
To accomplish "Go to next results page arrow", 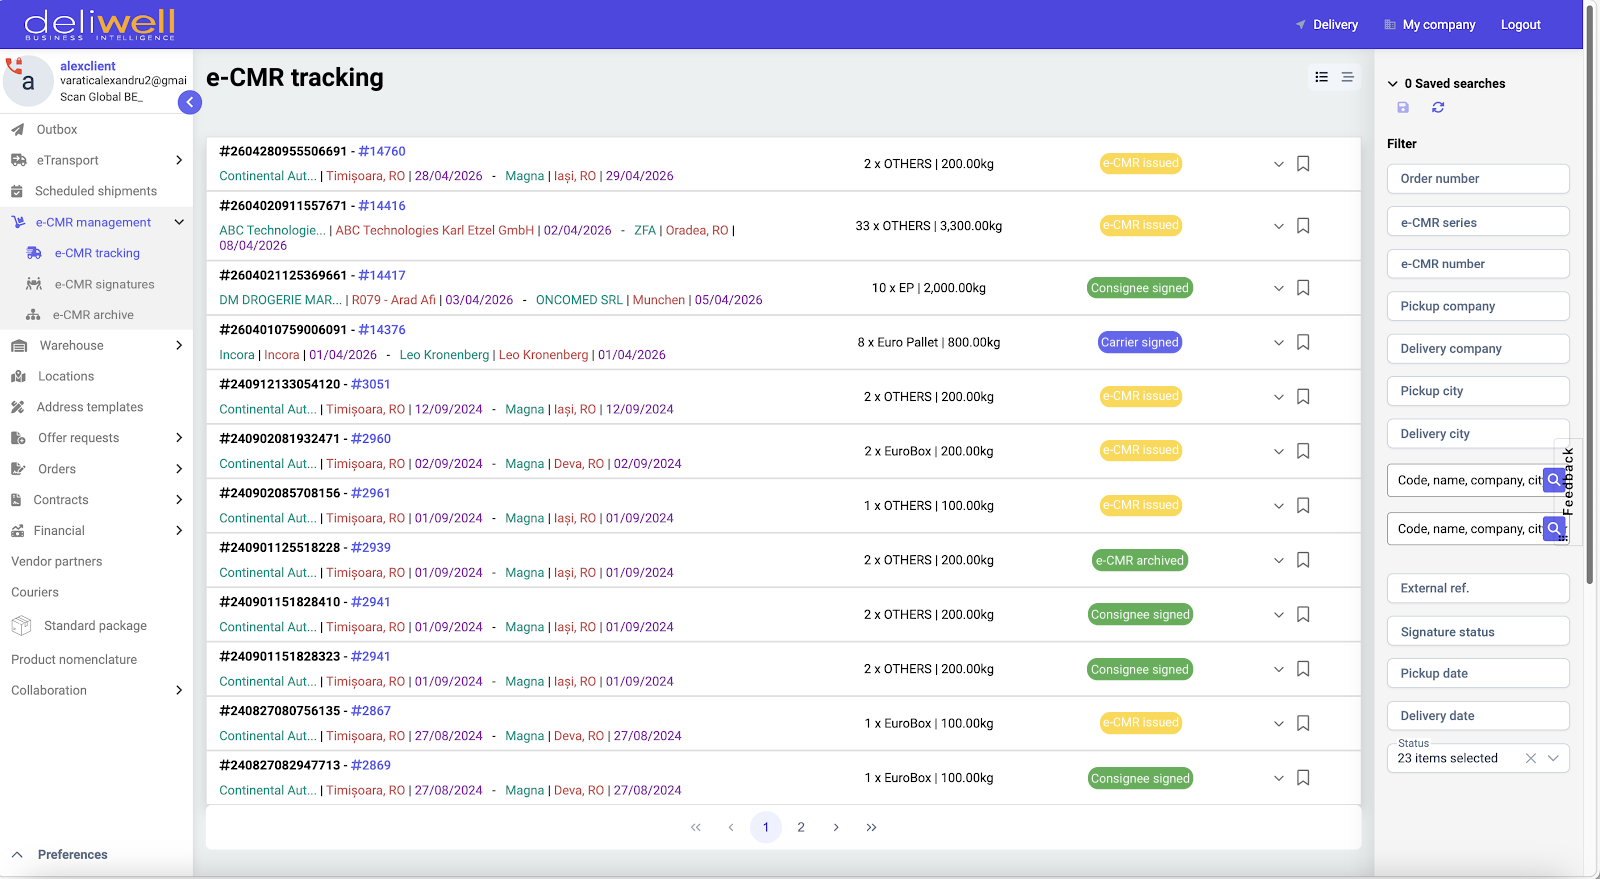I will 836,827.
